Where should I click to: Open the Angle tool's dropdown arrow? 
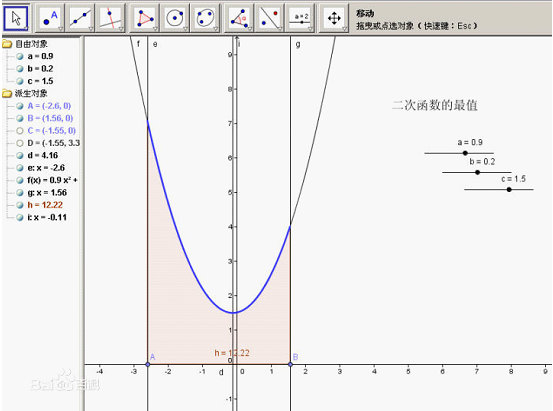coord(249,29)
